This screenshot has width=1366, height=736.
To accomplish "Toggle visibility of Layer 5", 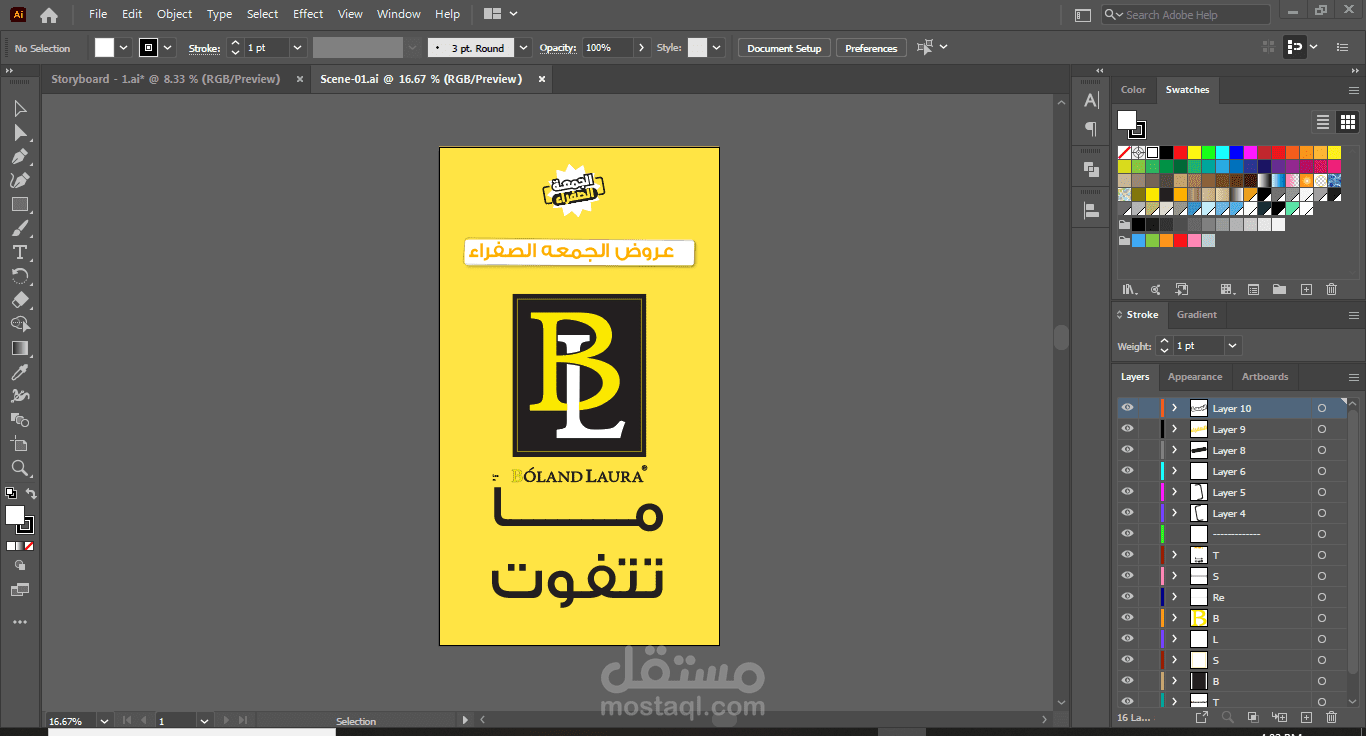I will coord(1127,492).
